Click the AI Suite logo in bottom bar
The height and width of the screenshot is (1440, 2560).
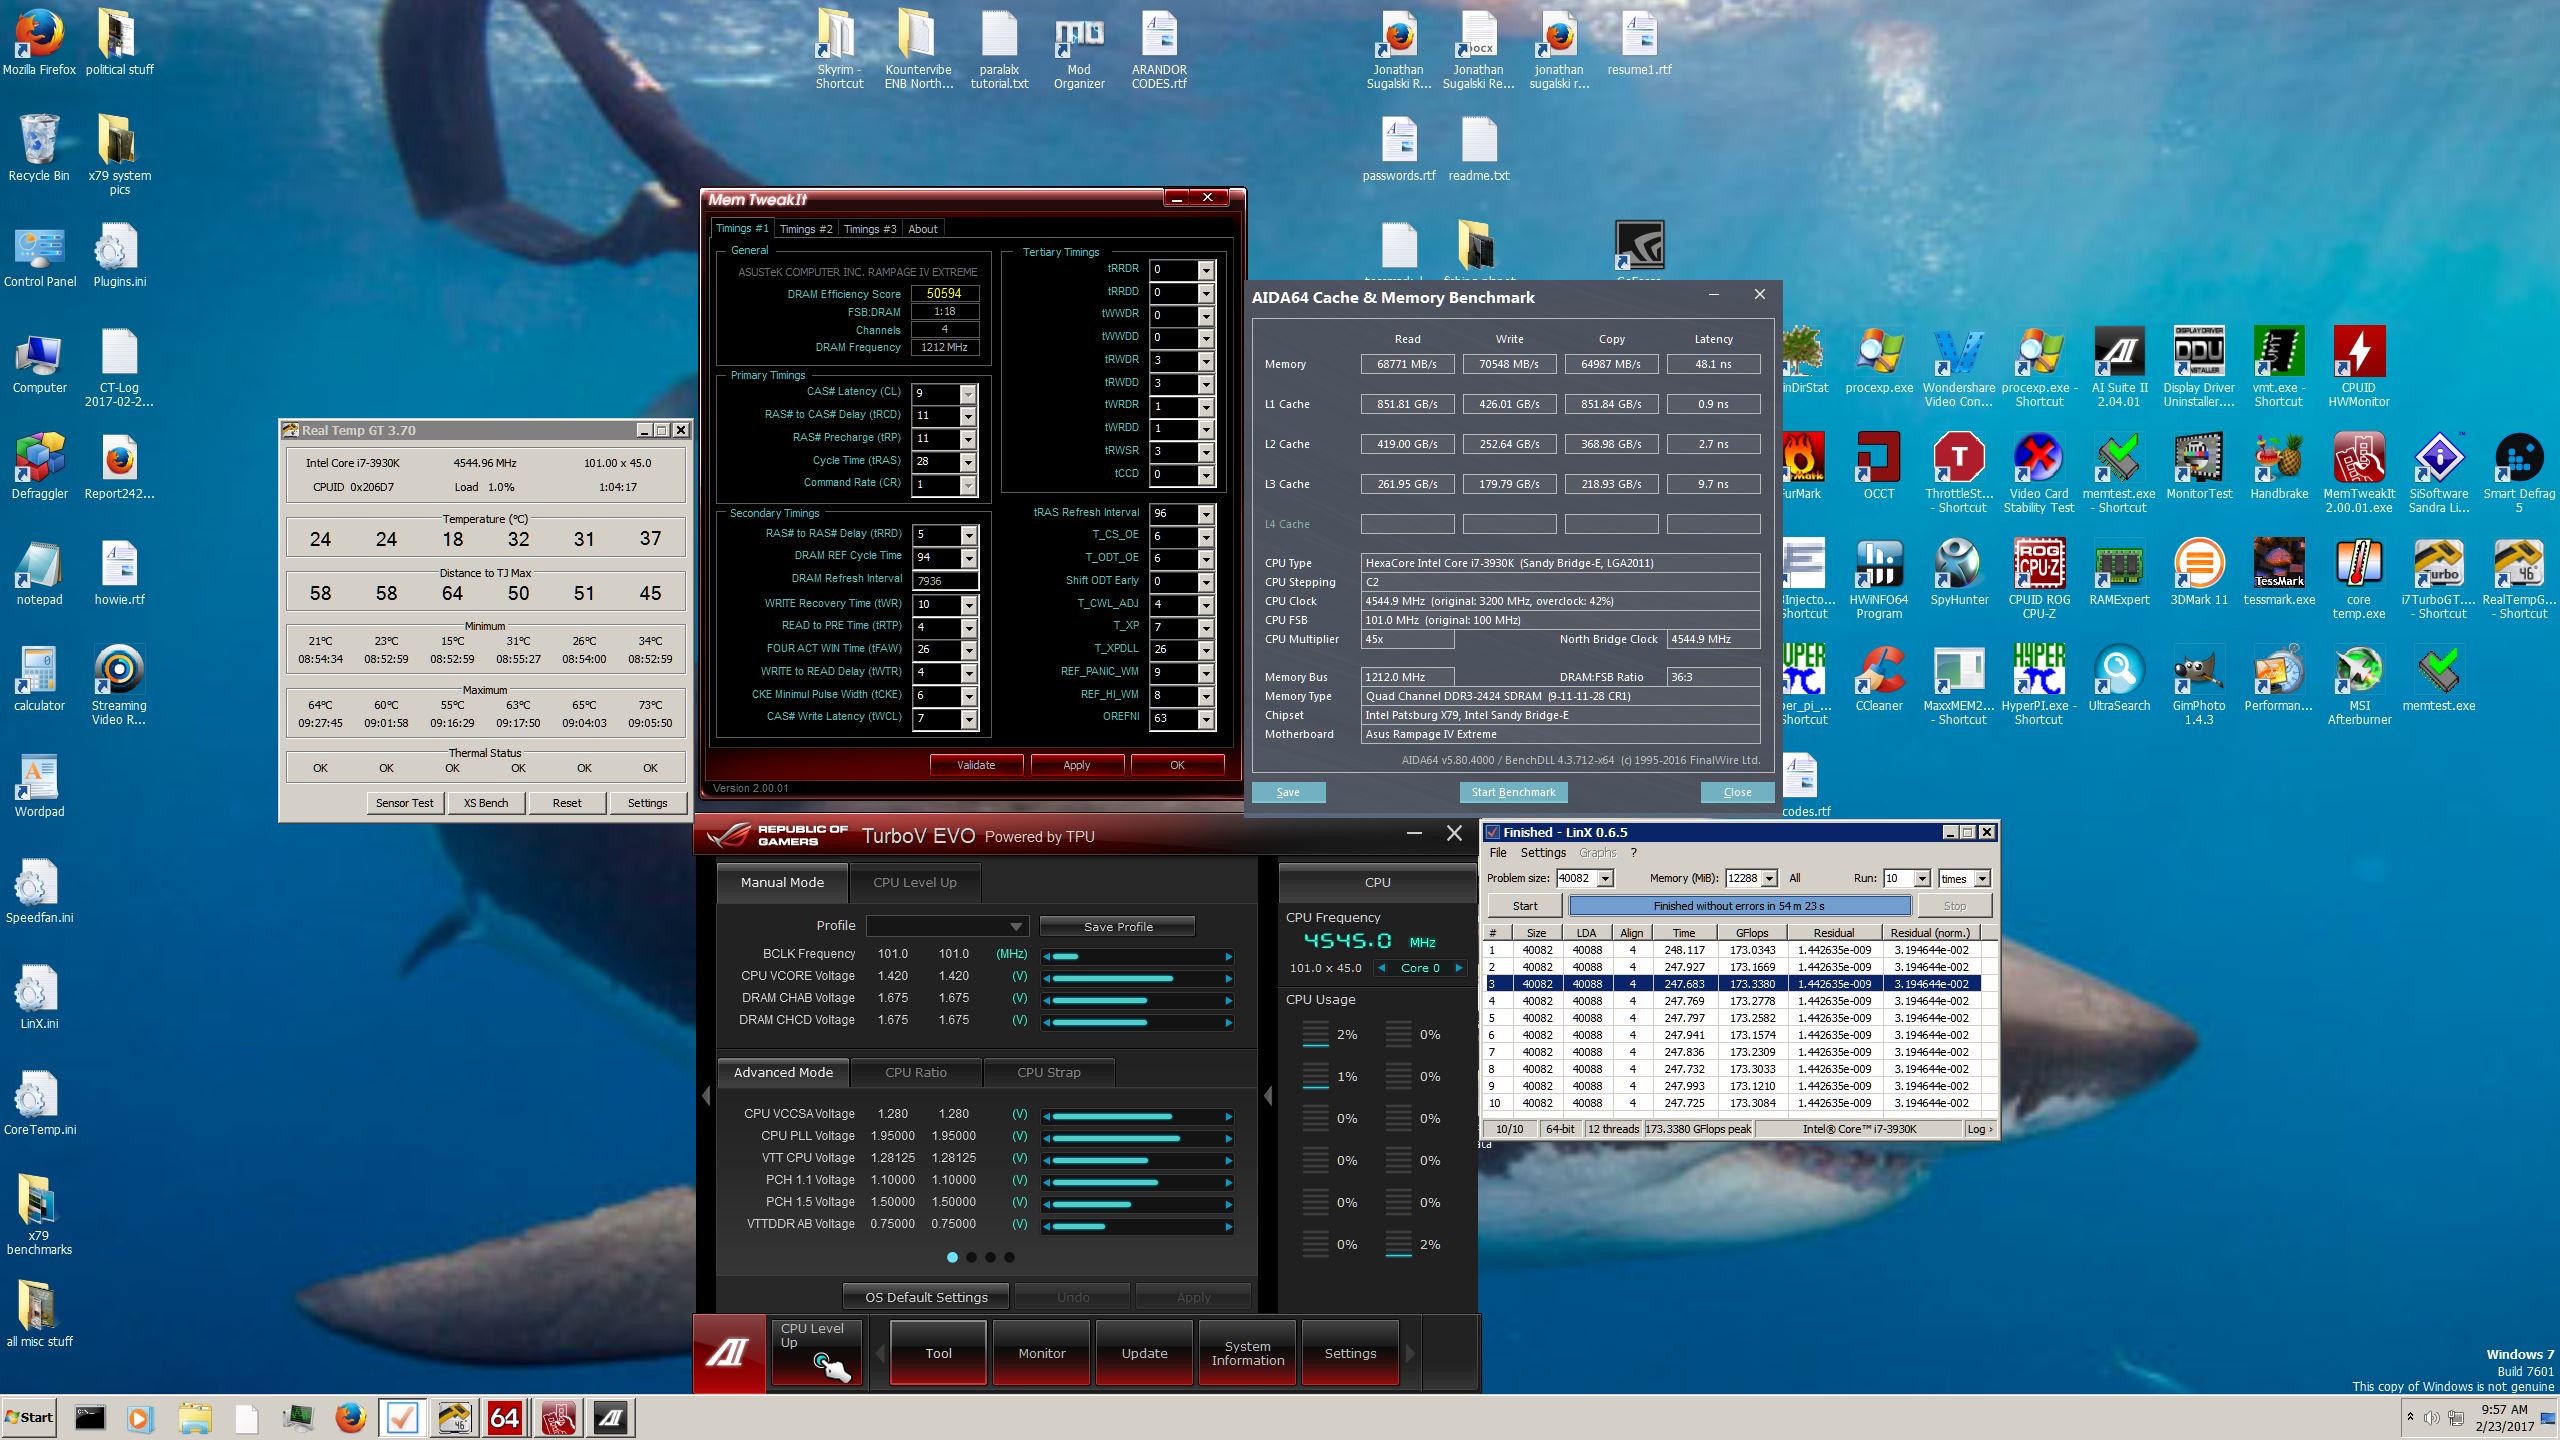(729, 1354)
